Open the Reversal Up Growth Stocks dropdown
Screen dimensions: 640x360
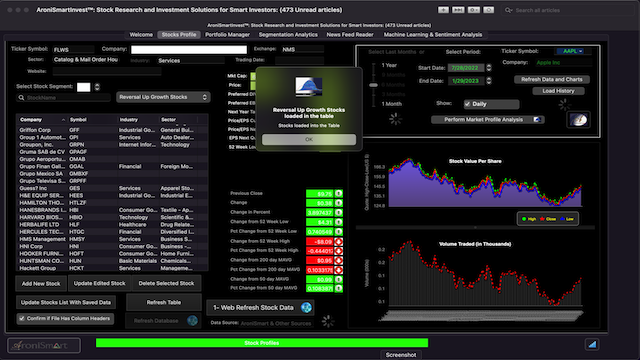click(163, 97)
